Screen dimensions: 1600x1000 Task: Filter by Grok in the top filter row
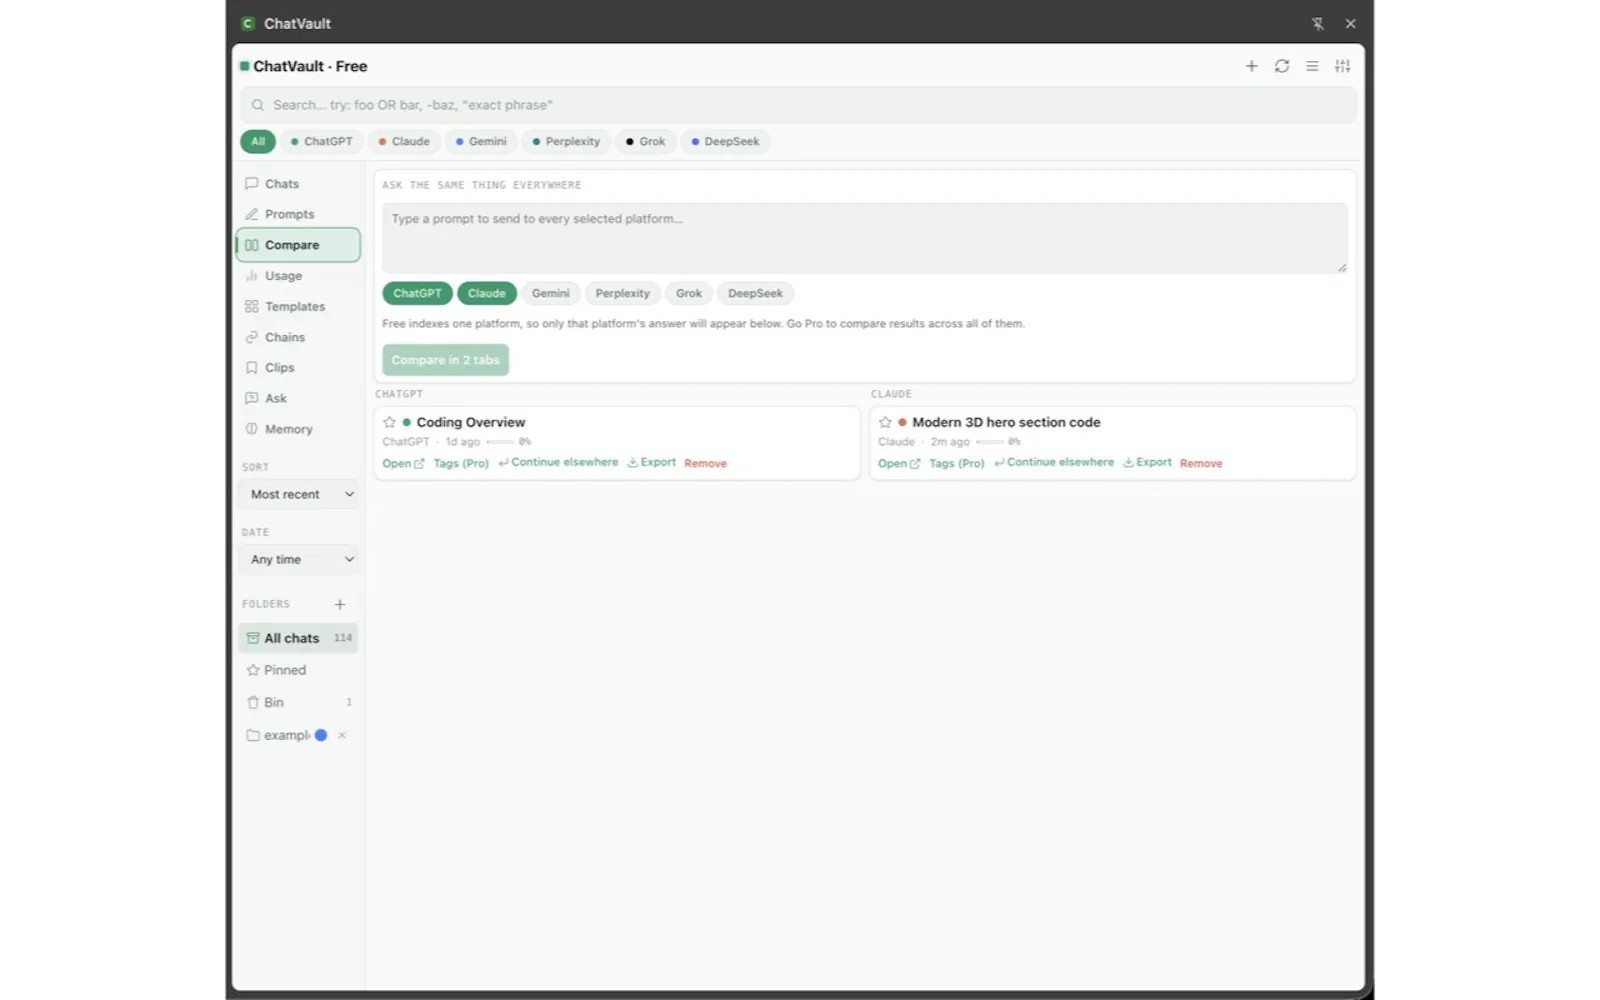click(645, 141)
